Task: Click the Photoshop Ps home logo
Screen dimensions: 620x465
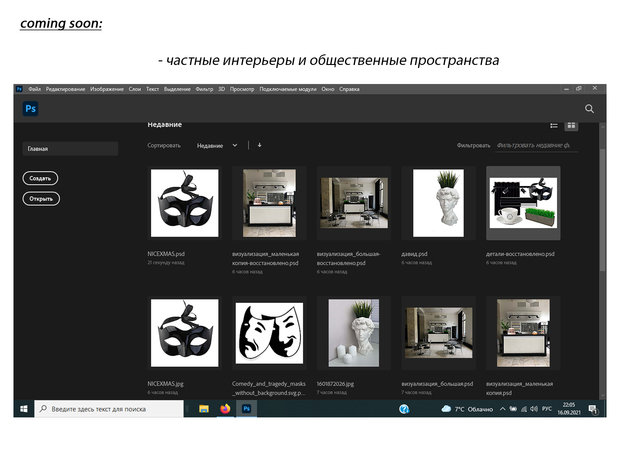Action: pyautogui.click(x=30, y=108)
